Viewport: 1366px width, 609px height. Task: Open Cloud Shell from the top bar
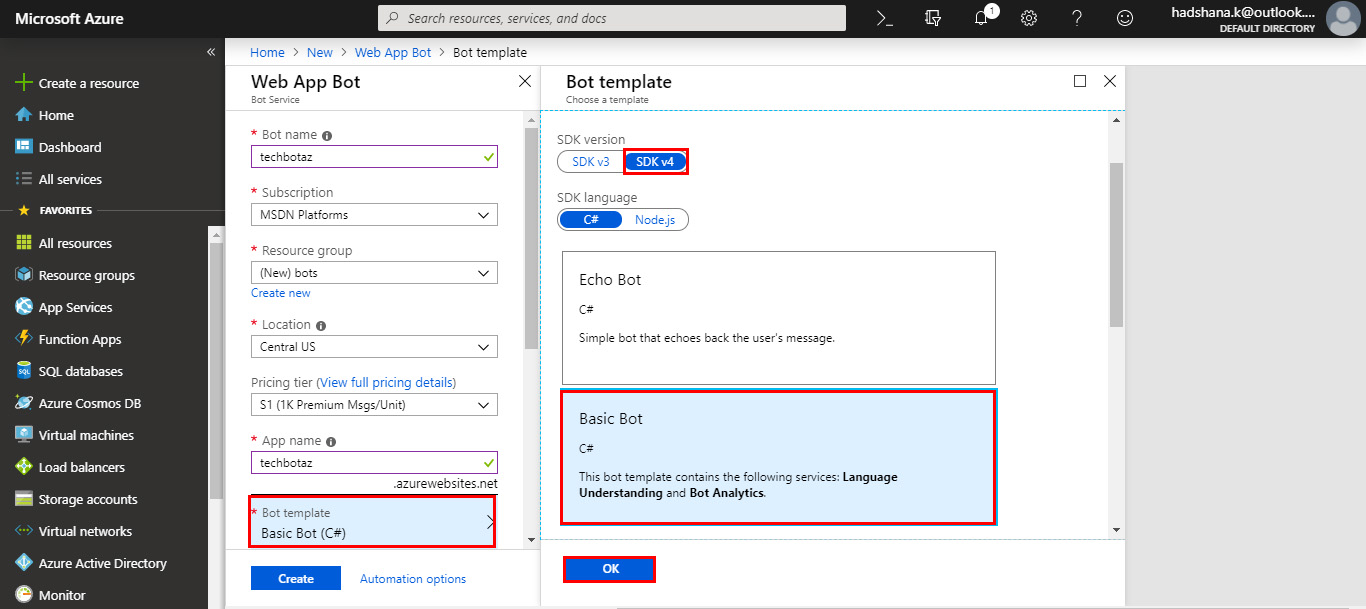click(884, 18)
